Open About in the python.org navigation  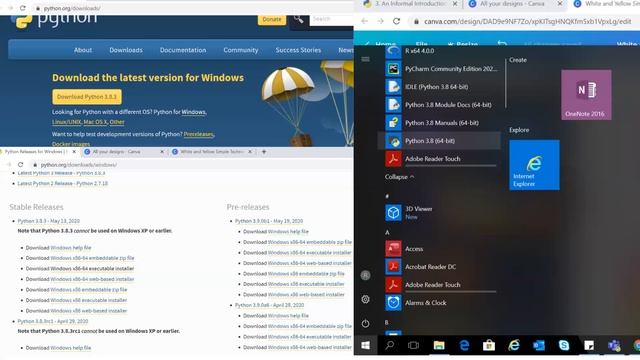83,50
